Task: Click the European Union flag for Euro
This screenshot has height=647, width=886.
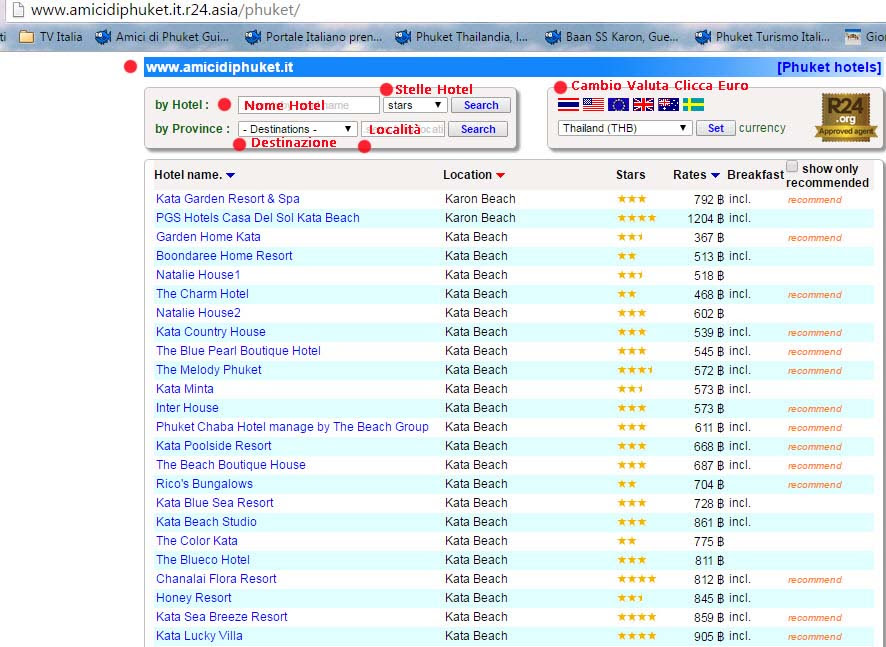Action: [x=618, y=105]
